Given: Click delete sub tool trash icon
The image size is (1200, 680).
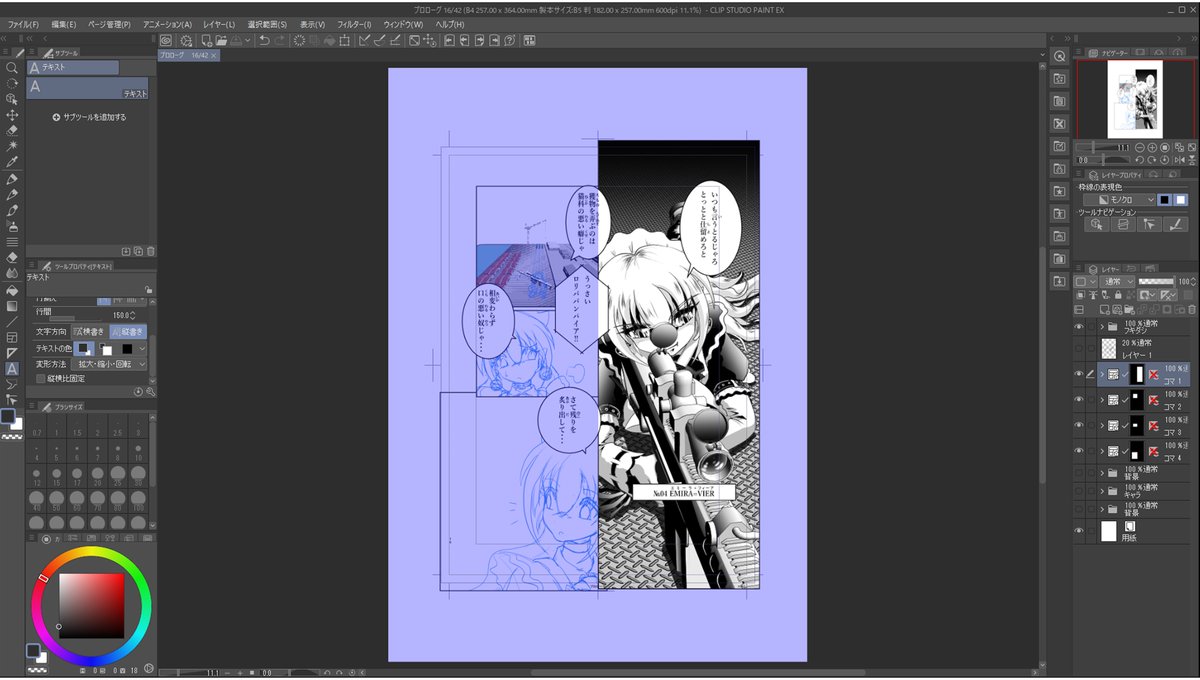Looking at the screenshot, I should [150, 251].
